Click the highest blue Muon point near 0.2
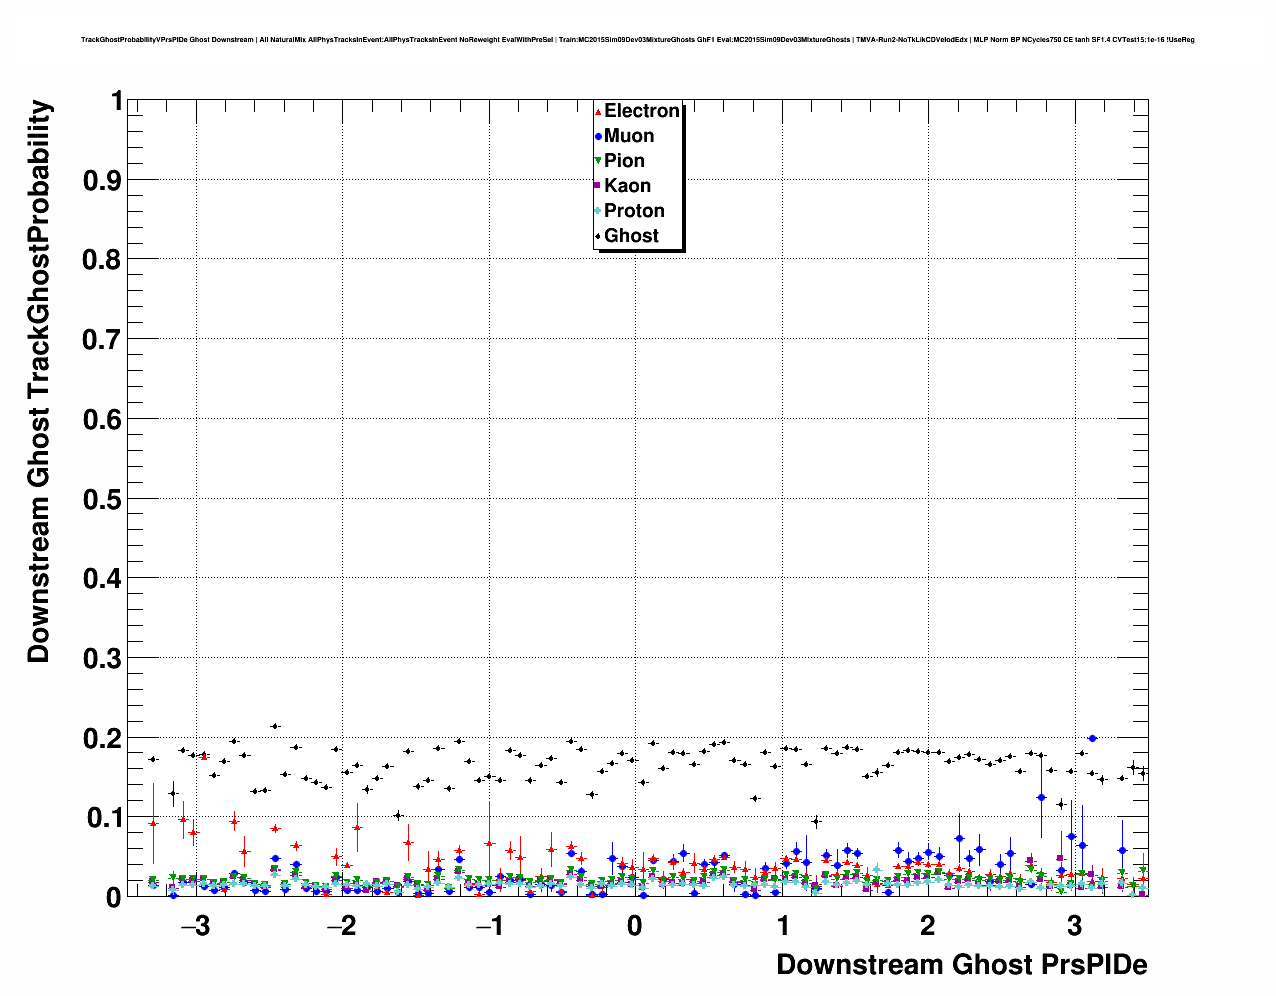This screenshot has width=1276, height=996. (x=1092, y=738)
